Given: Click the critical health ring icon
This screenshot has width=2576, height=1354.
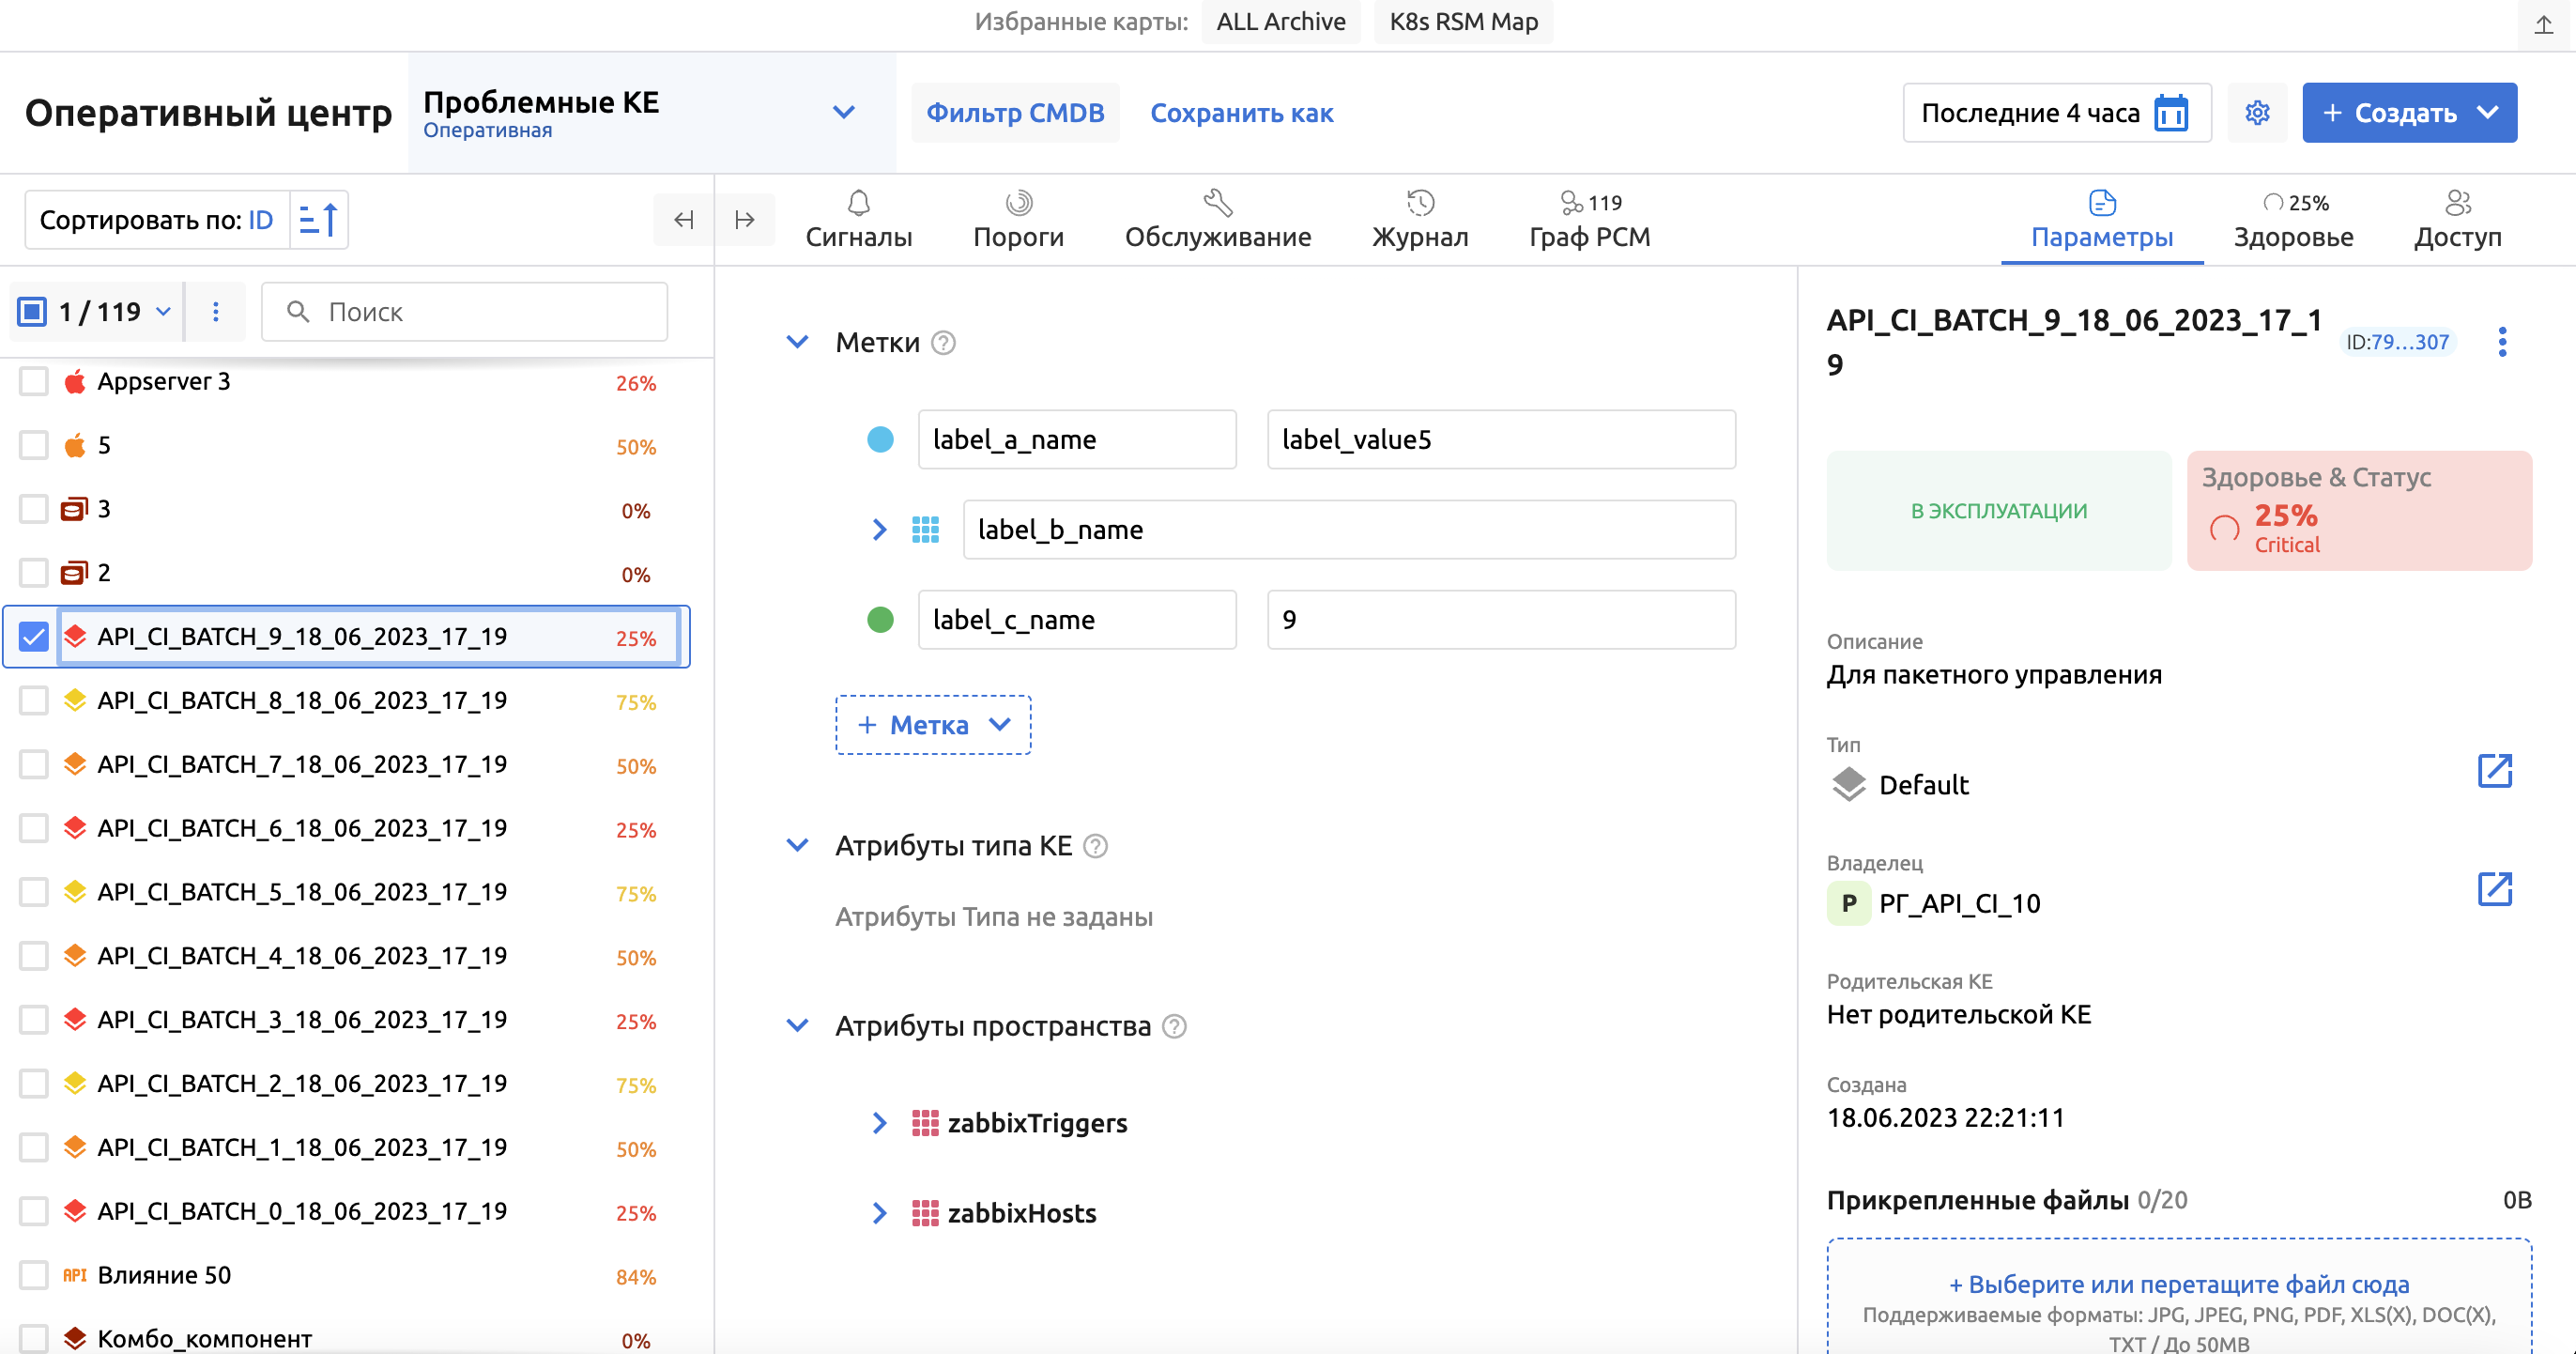Looking at the screenshot, I should [x=2224, y=528].
